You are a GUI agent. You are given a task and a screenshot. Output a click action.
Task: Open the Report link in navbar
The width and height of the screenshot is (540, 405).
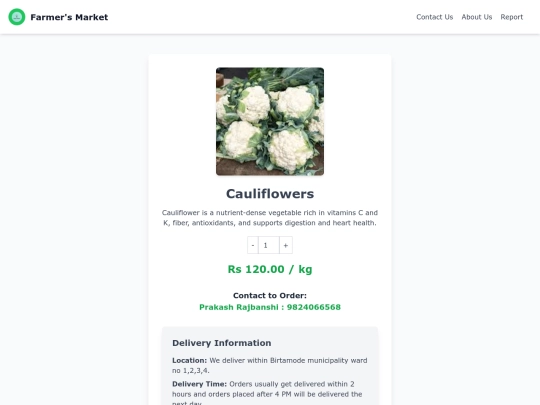click(511, 17)
